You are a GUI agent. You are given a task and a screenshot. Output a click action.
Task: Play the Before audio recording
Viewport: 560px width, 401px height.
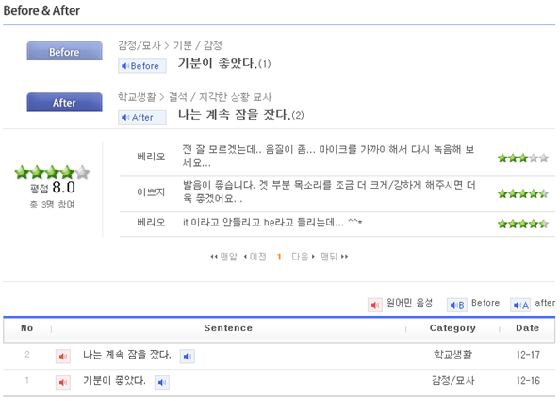pos(142,66)
